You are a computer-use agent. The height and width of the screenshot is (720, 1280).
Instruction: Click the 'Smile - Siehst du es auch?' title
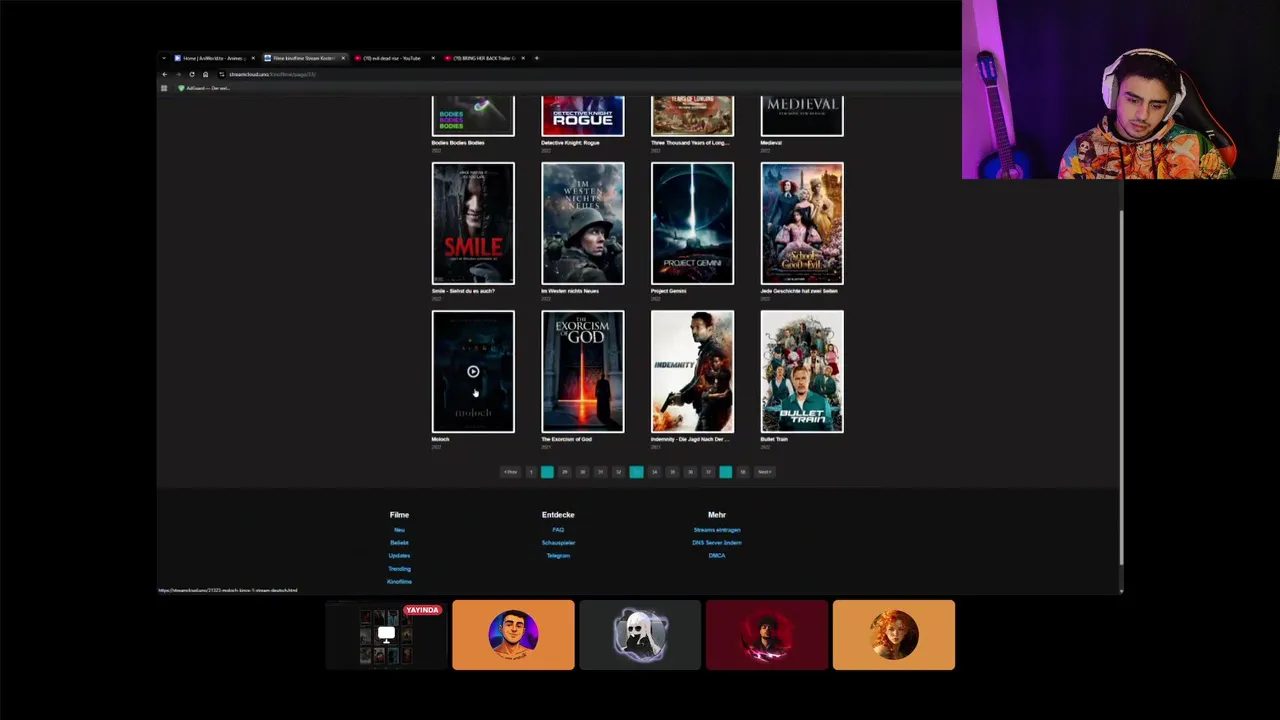pyautogui.click(x=463, y=291)
